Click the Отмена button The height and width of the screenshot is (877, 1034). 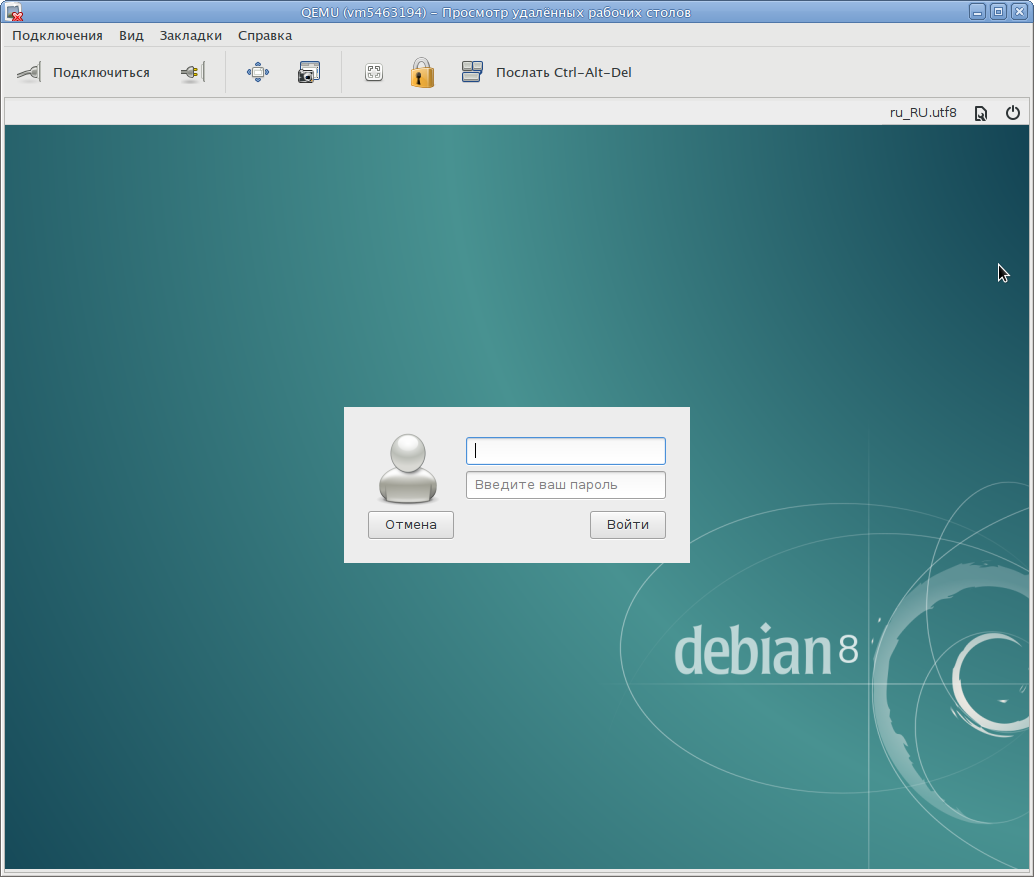pyautogui.click(x=411, y=525)
